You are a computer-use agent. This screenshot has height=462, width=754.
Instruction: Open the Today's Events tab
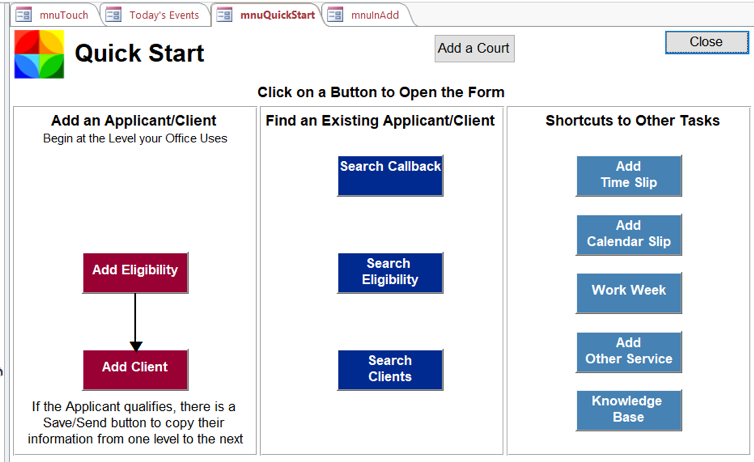[163, 15]
